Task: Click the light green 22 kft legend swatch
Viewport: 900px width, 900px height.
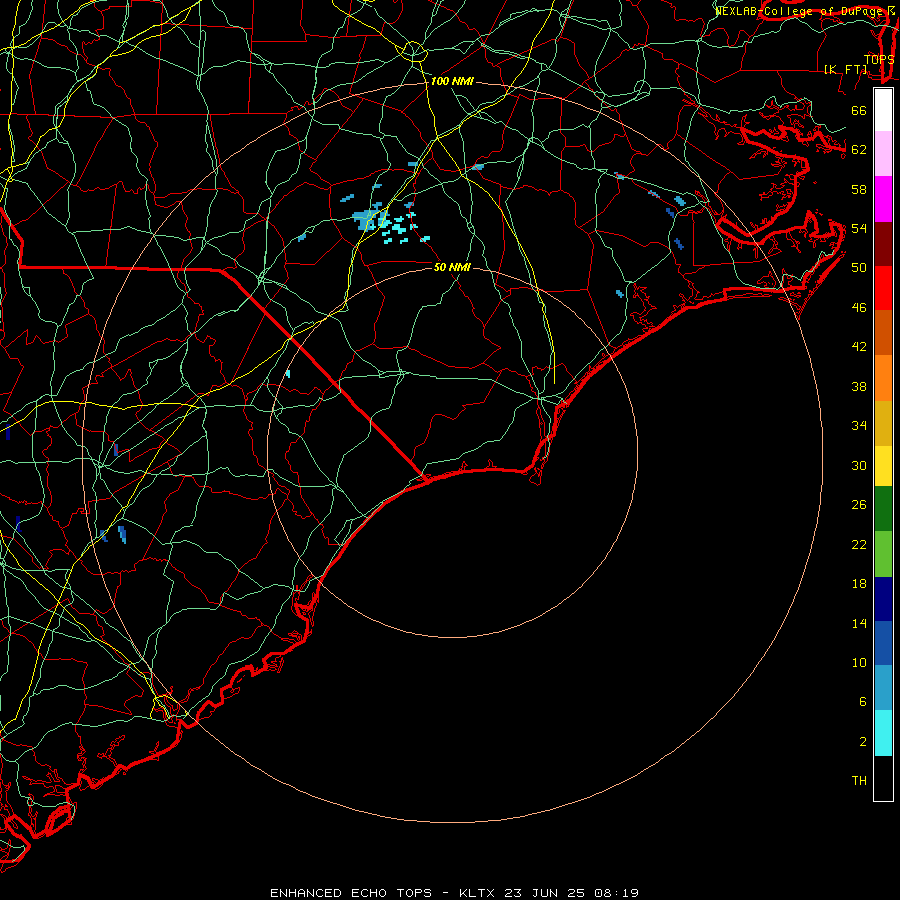Action: point(883,554)
